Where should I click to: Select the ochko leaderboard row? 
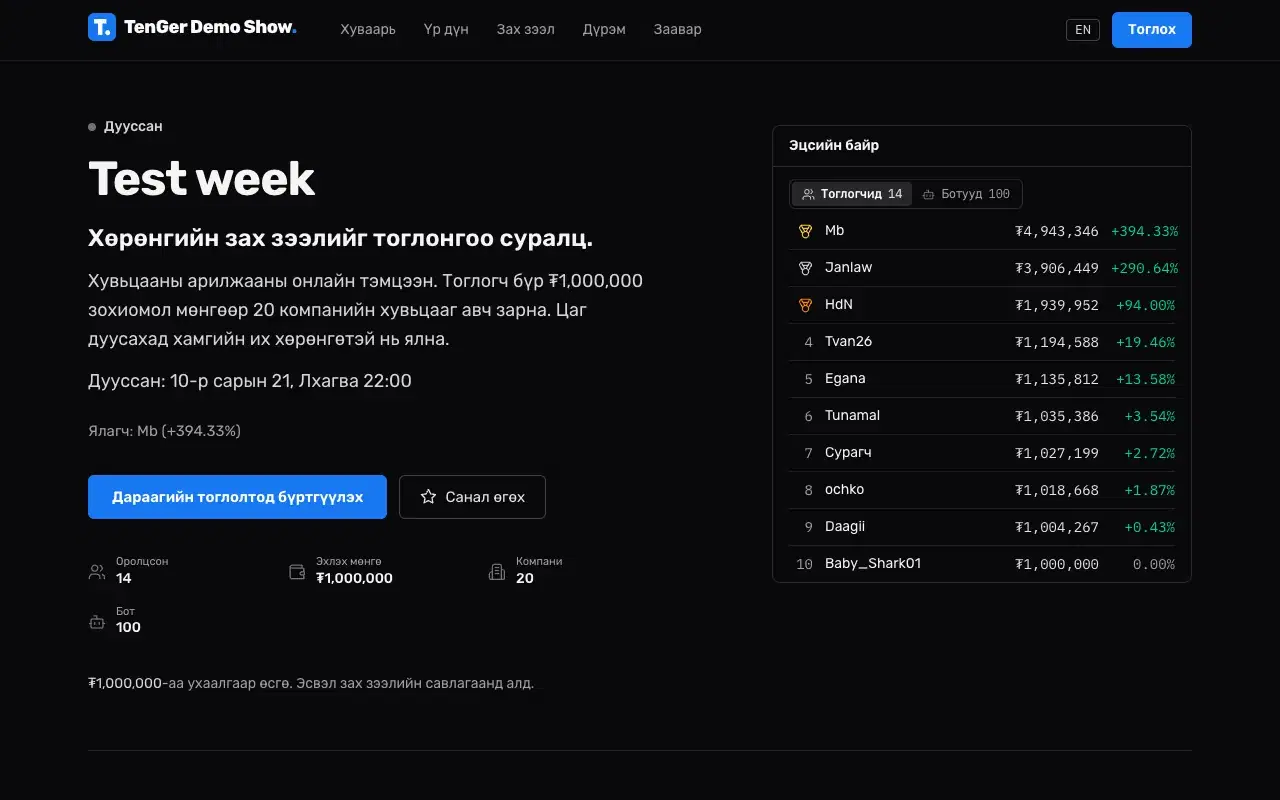point(982,490)
